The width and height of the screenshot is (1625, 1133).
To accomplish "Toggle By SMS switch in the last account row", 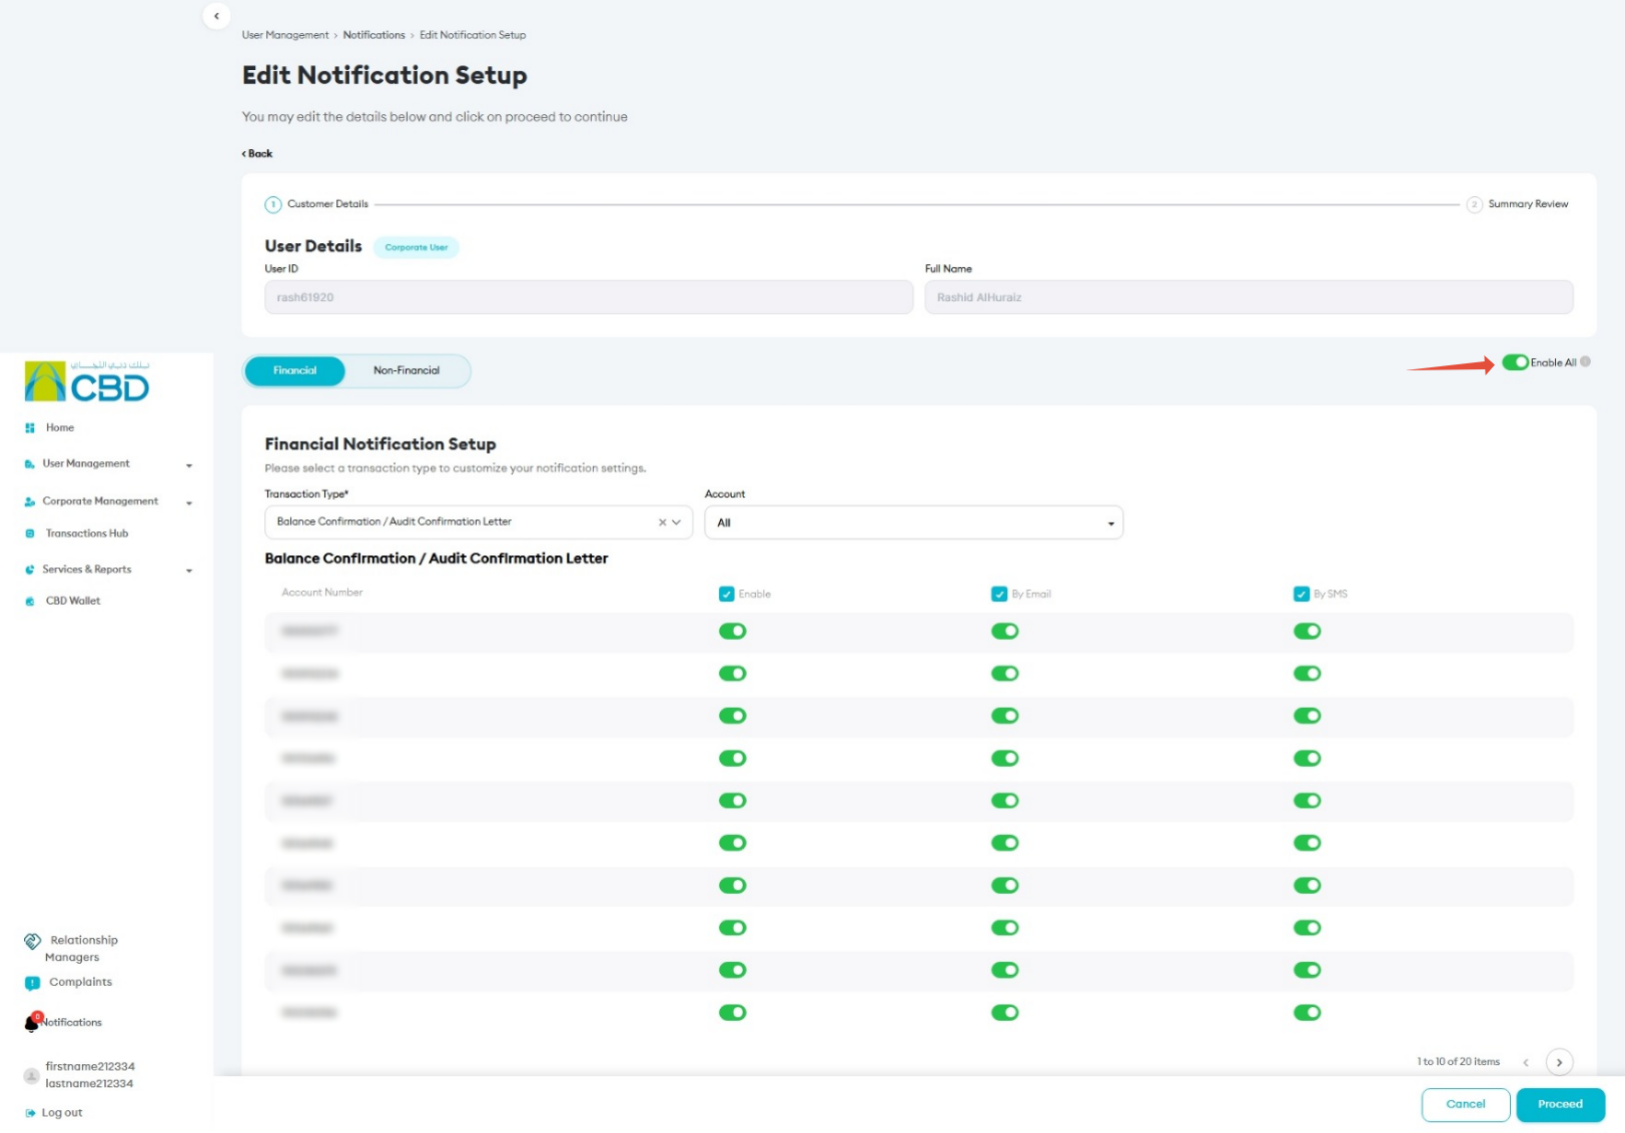I will pos(1307,1013).
